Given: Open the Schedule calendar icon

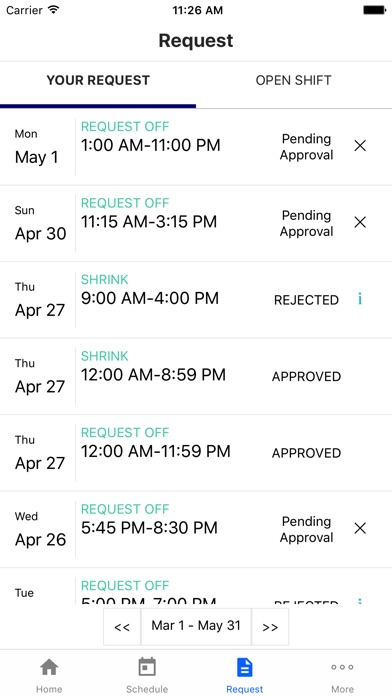Looking at the screenshot, I should tap(147, 667).
